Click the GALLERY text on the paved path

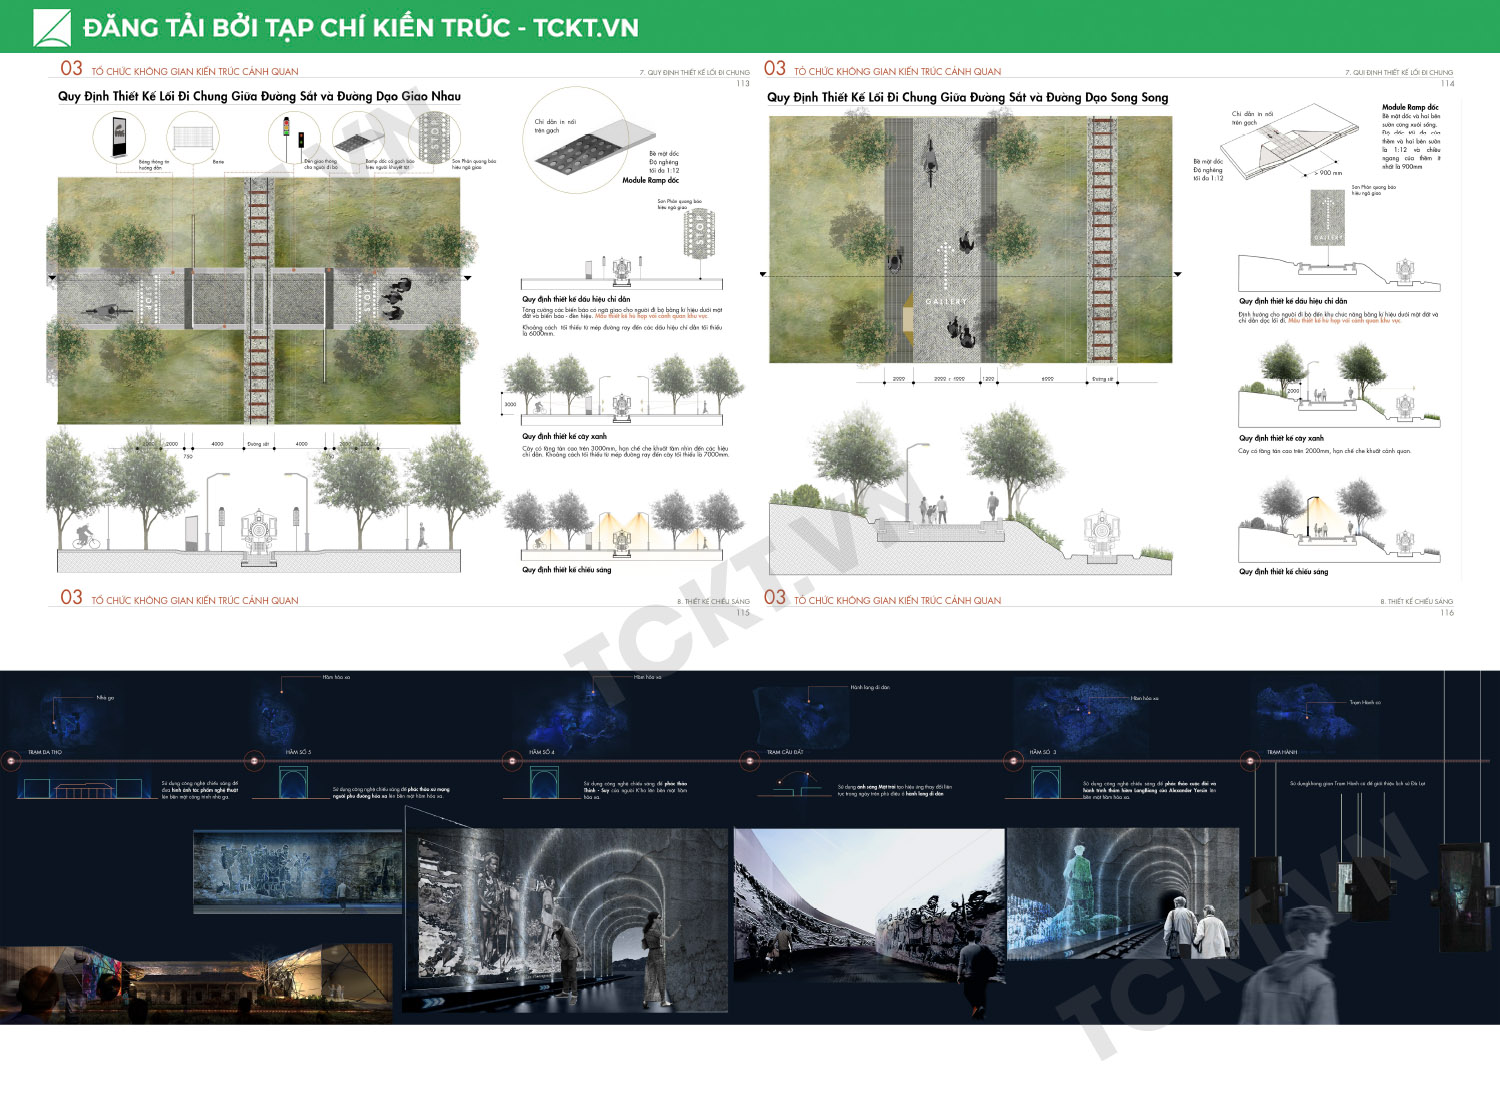point(945,301)
